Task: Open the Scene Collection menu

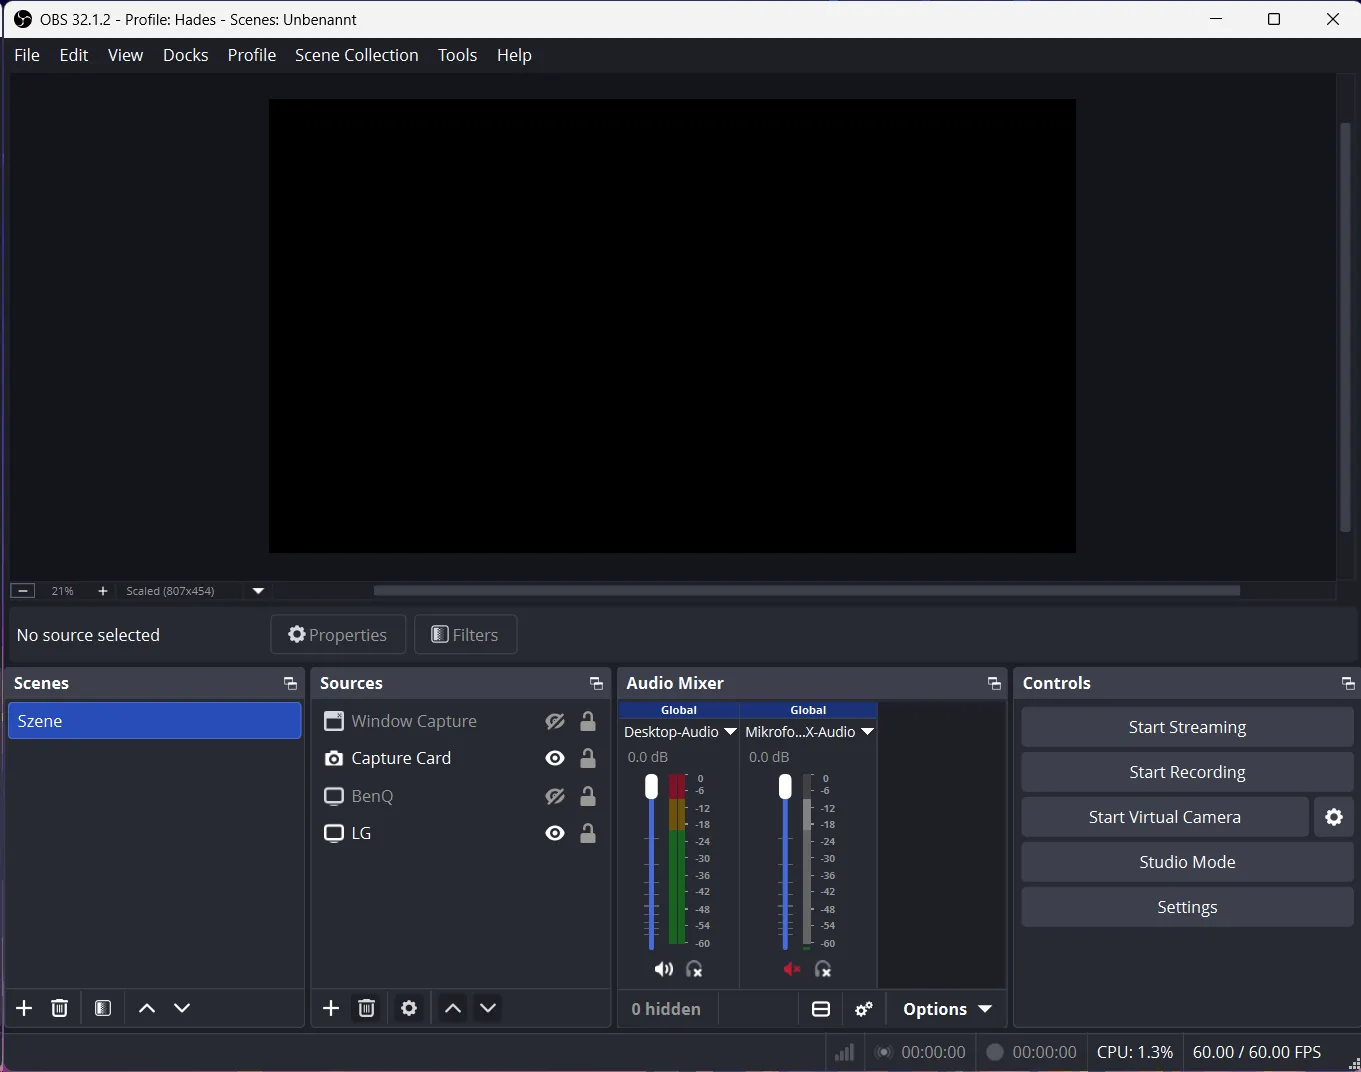Action: [x=357, y=55]
